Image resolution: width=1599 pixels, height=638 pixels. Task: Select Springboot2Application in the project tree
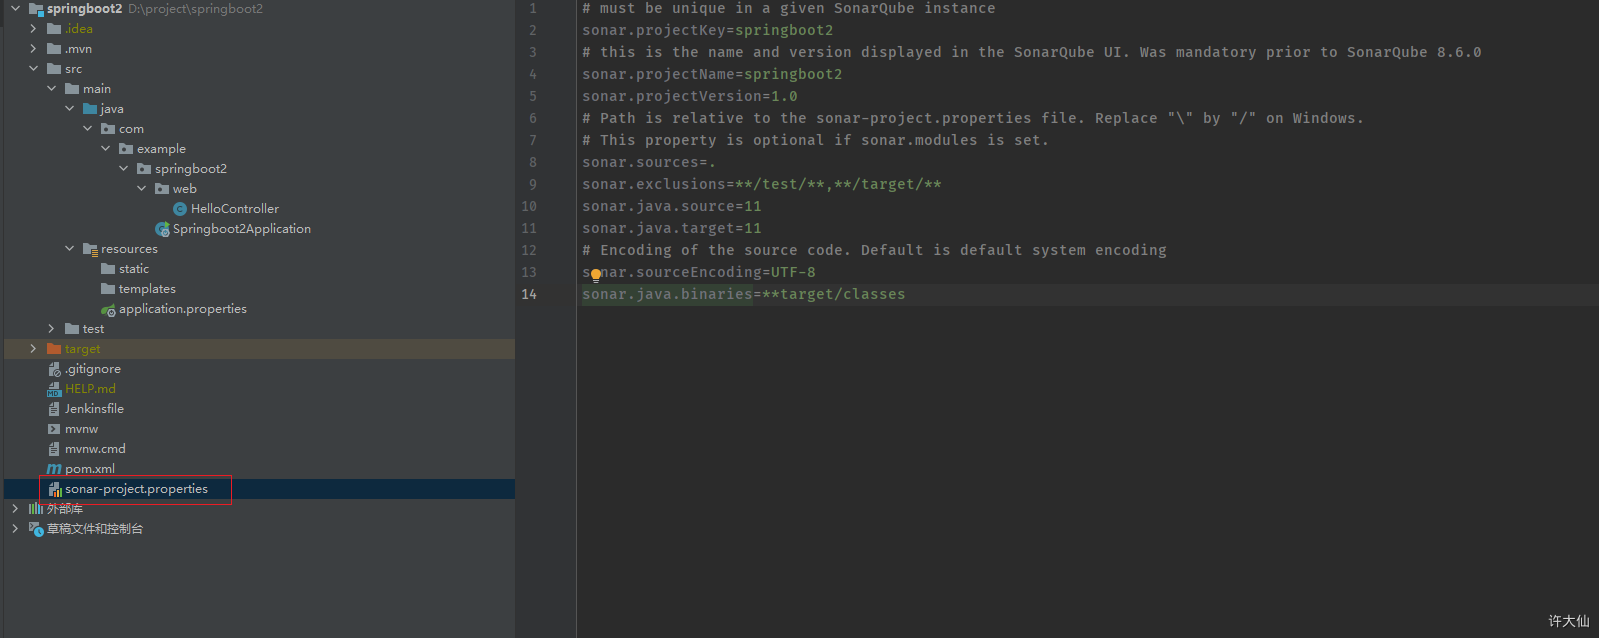pyautogui.click(x=242, y=229)
